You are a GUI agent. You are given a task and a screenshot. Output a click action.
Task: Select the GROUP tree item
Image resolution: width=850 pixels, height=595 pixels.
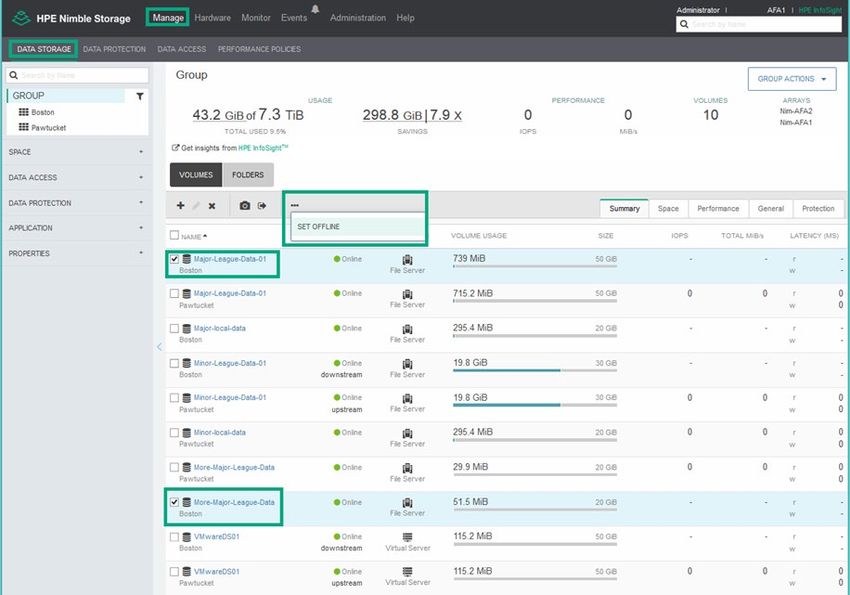pyautogui.click(x=66, y=96)
